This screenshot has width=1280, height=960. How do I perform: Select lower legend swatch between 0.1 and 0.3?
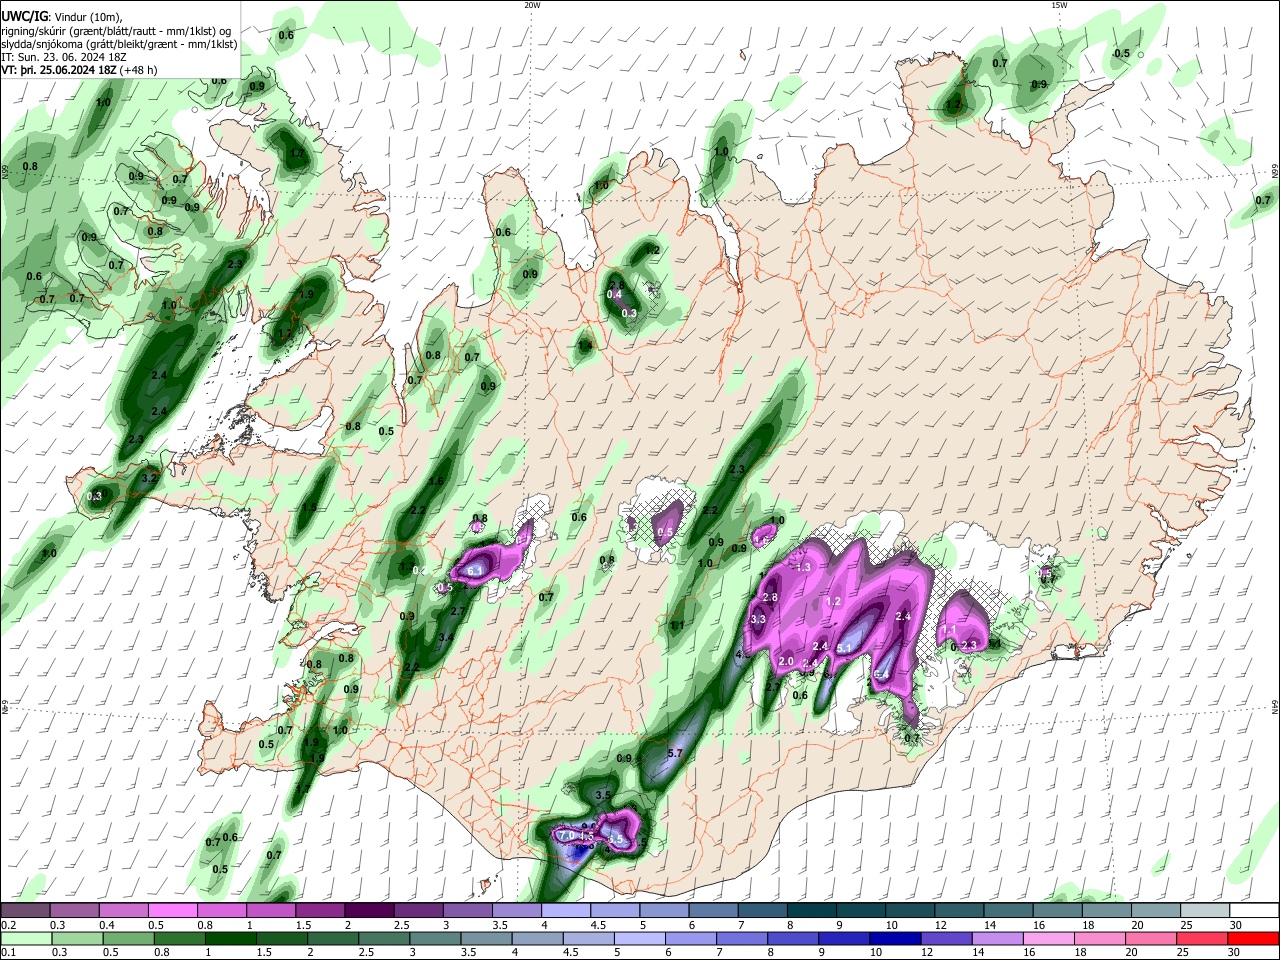click(26, 938)
